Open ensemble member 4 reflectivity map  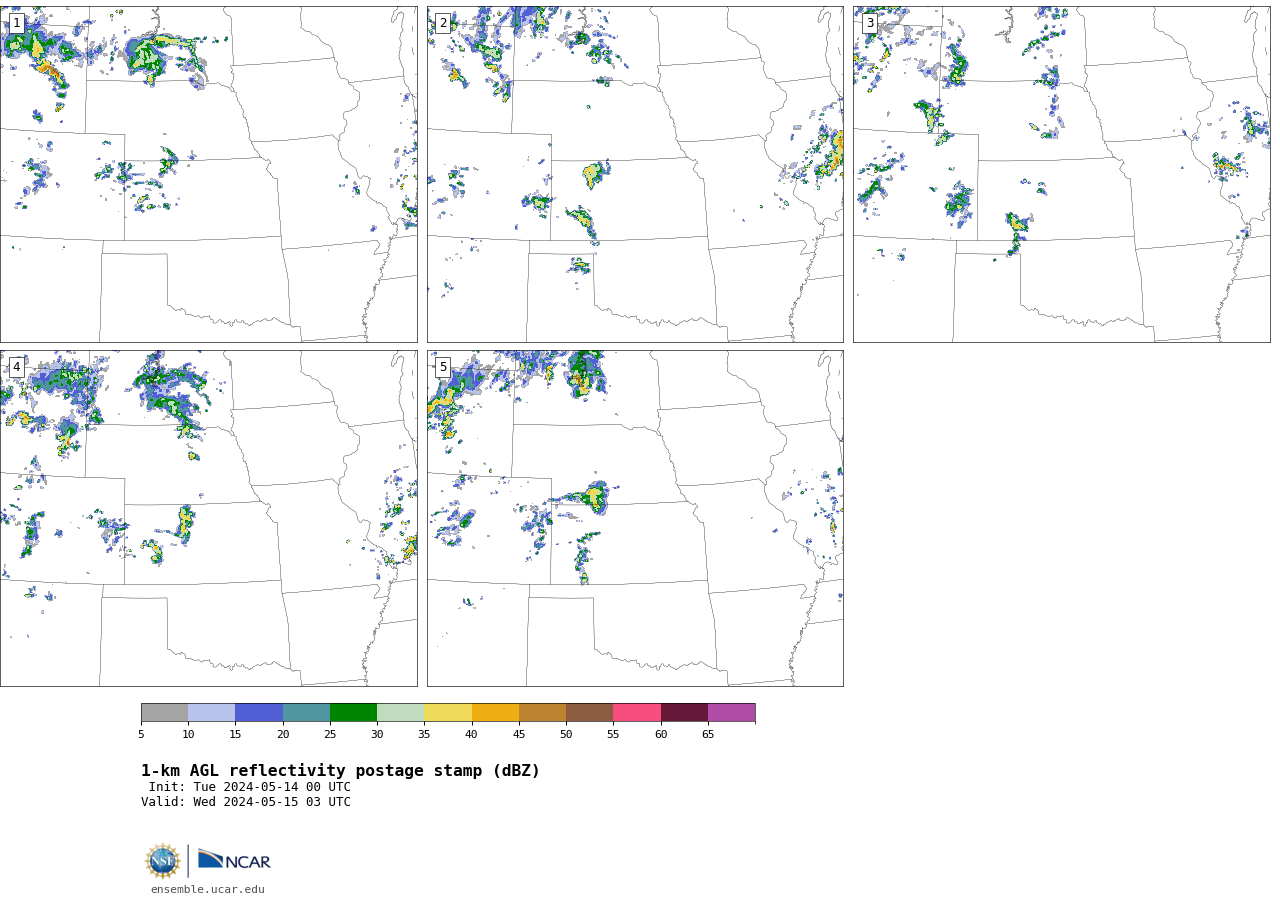click(x=208, y=518)
